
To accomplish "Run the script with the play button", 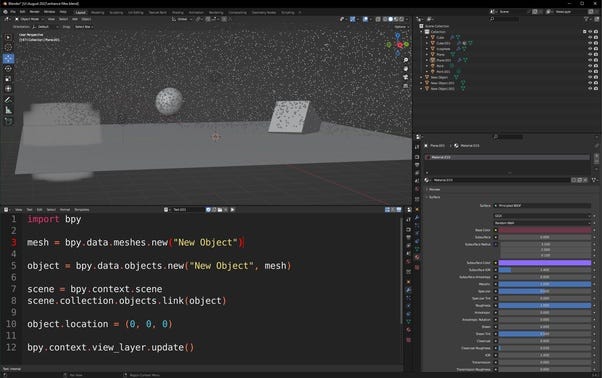I will point(232,210).
